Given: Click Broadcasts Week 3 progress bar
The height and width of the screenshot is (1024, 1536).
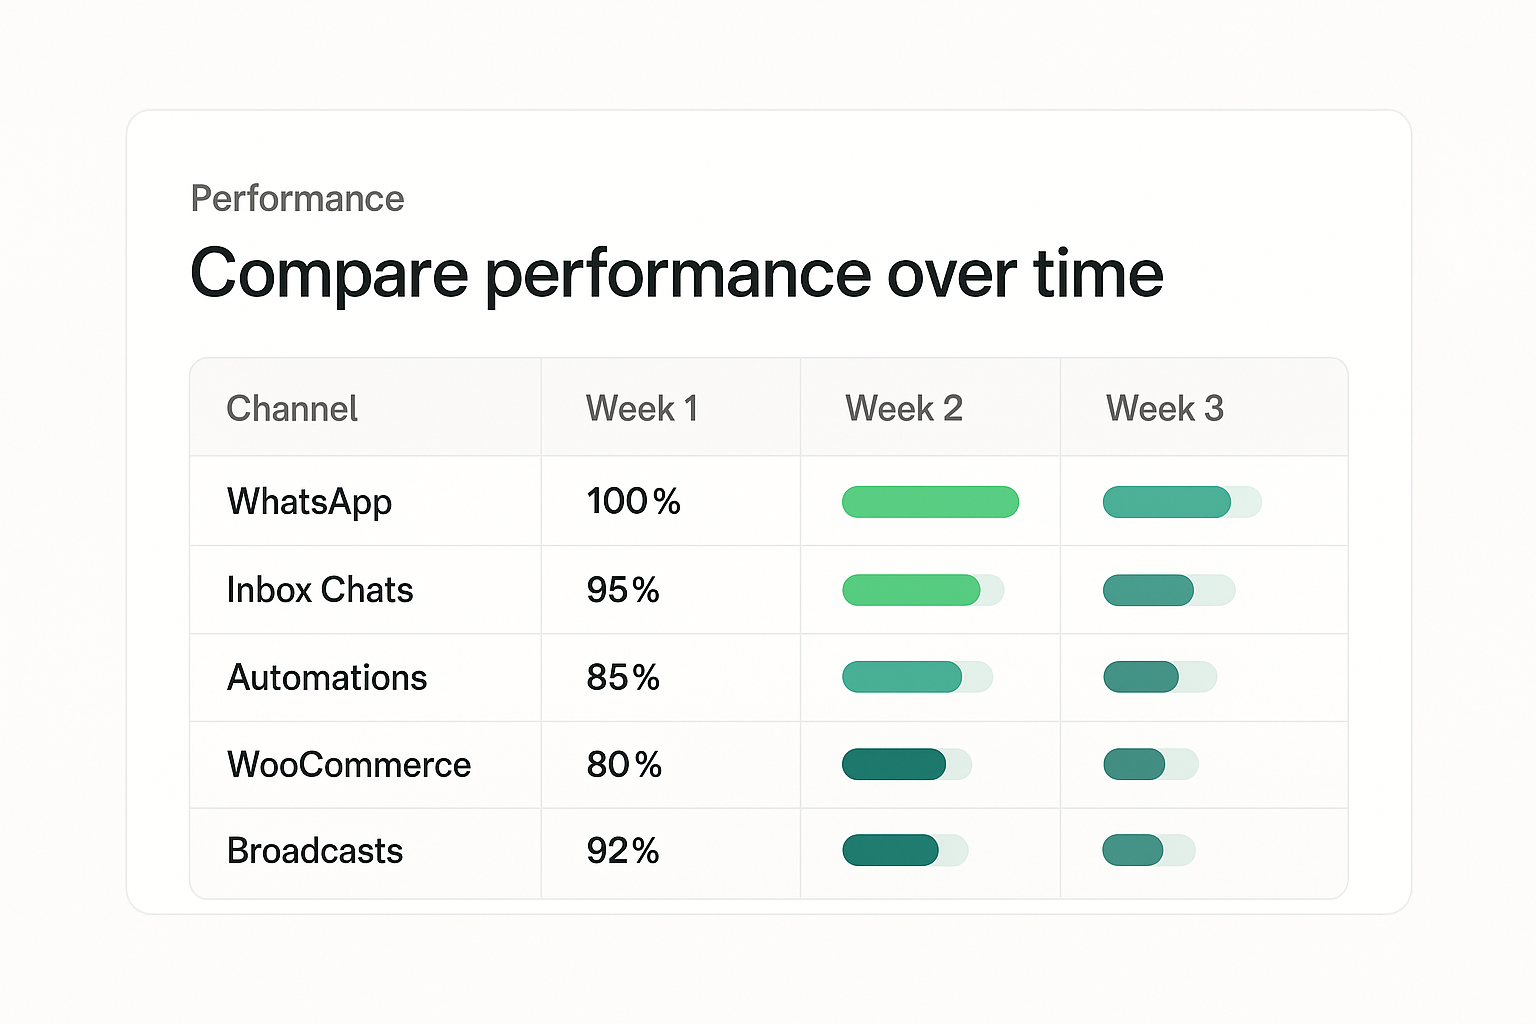Looking at the screenshot, I should [1148, 850].
